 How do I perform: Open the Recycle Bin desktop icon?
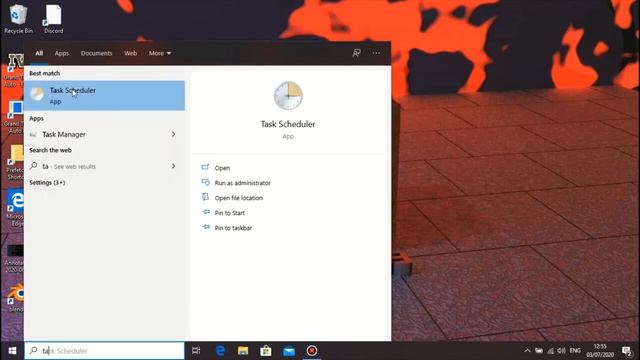click(x=18, y=19)
